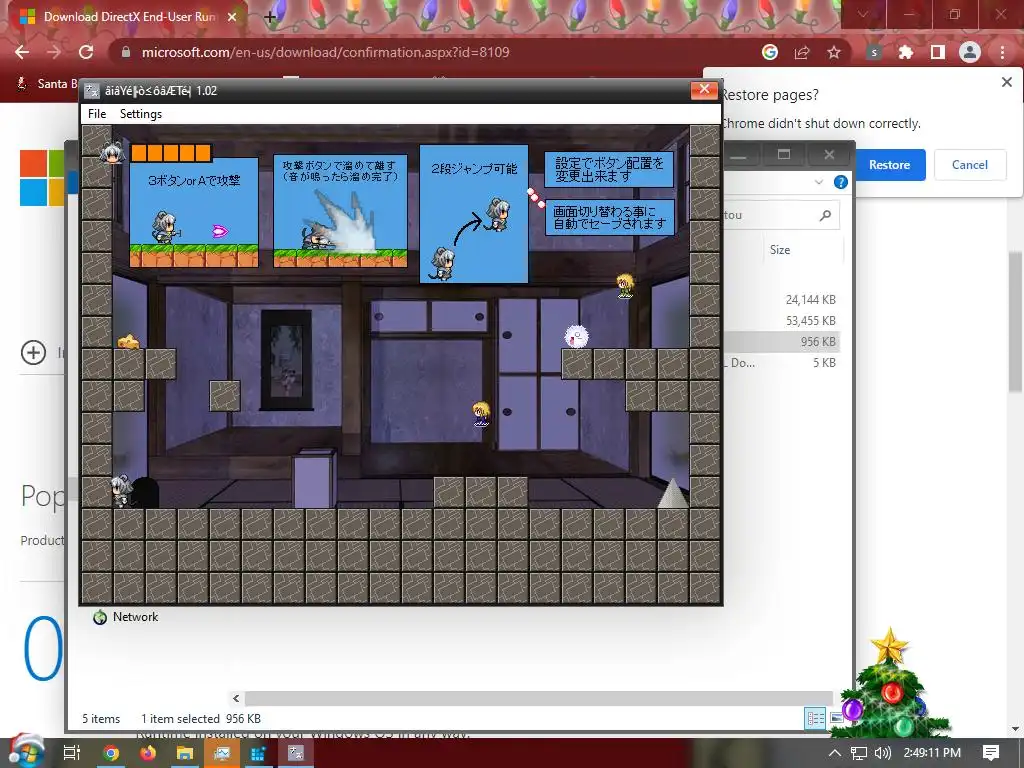The width and height of the screenshot is (1024, 768).
Task: Click the white fluffy ghost enemy in game
Action: 576,336
